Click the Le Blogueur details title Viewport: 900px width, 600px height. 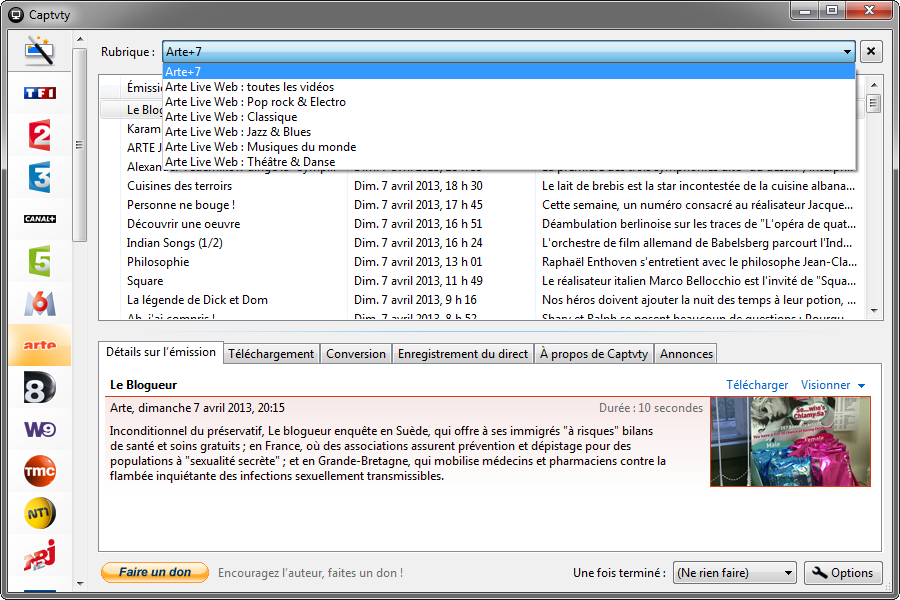143,385
